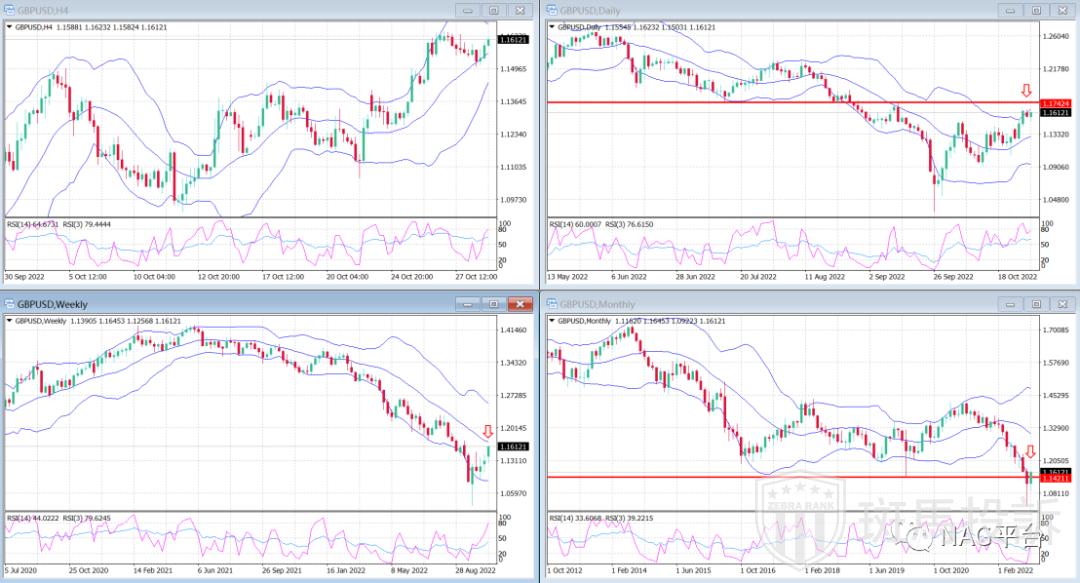Click the 1.04800 price level in Daily scale
Screen dimensions: 1080x583
1055,200
